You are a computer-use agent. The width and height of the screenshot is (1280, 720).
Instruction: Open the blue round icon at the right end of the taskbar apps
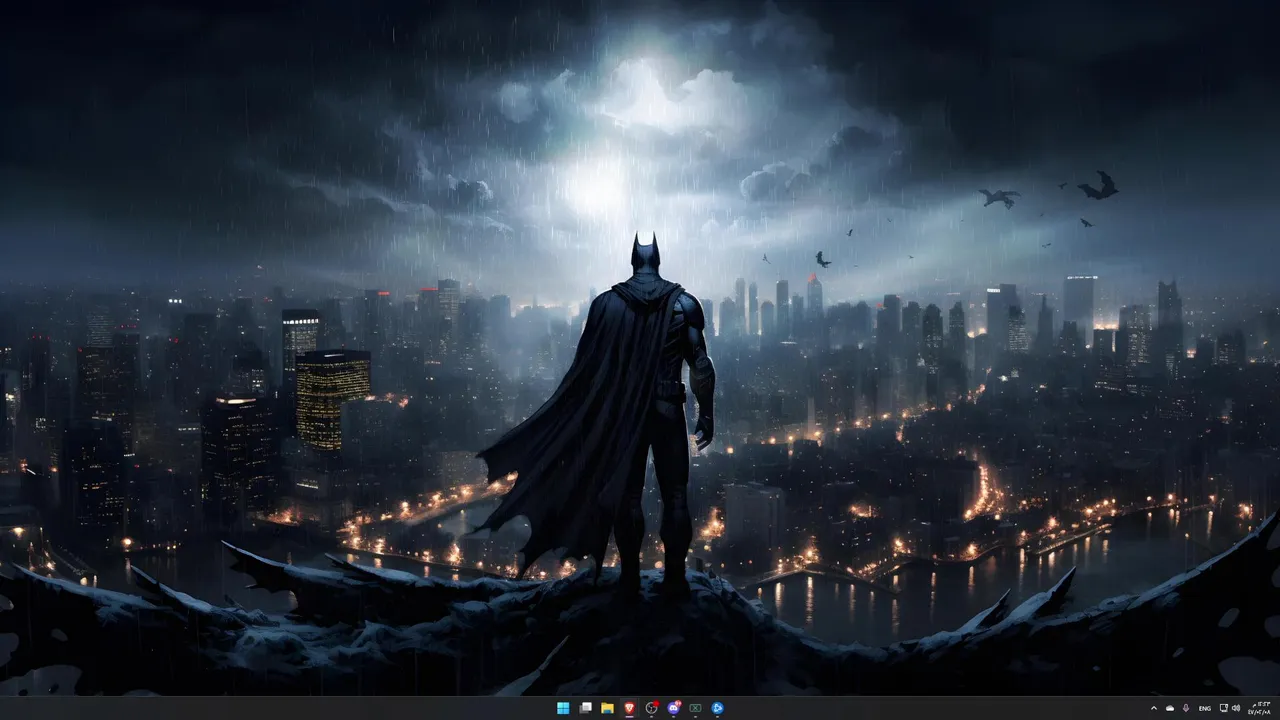(717, 708)
